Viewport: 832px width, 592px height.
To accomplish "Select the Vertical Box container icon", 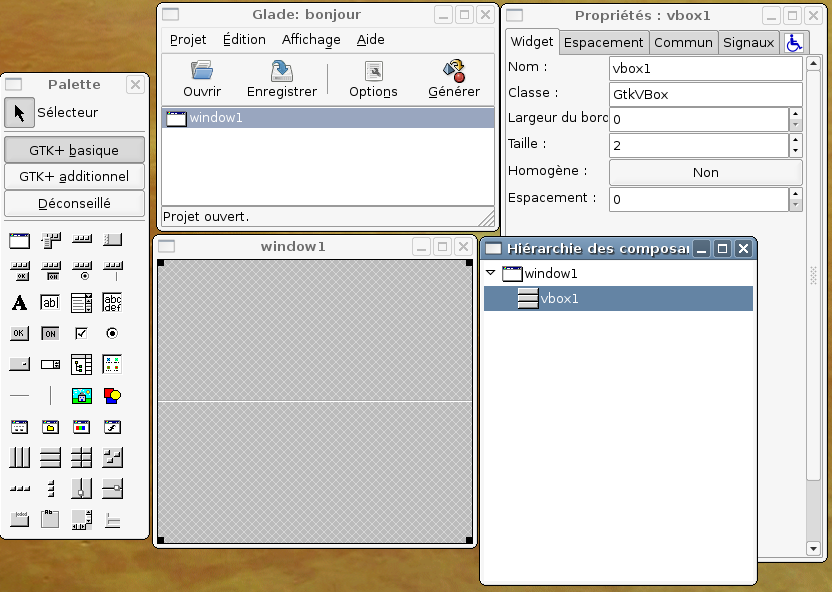I will pyautogui.click(x=50, y=457).
